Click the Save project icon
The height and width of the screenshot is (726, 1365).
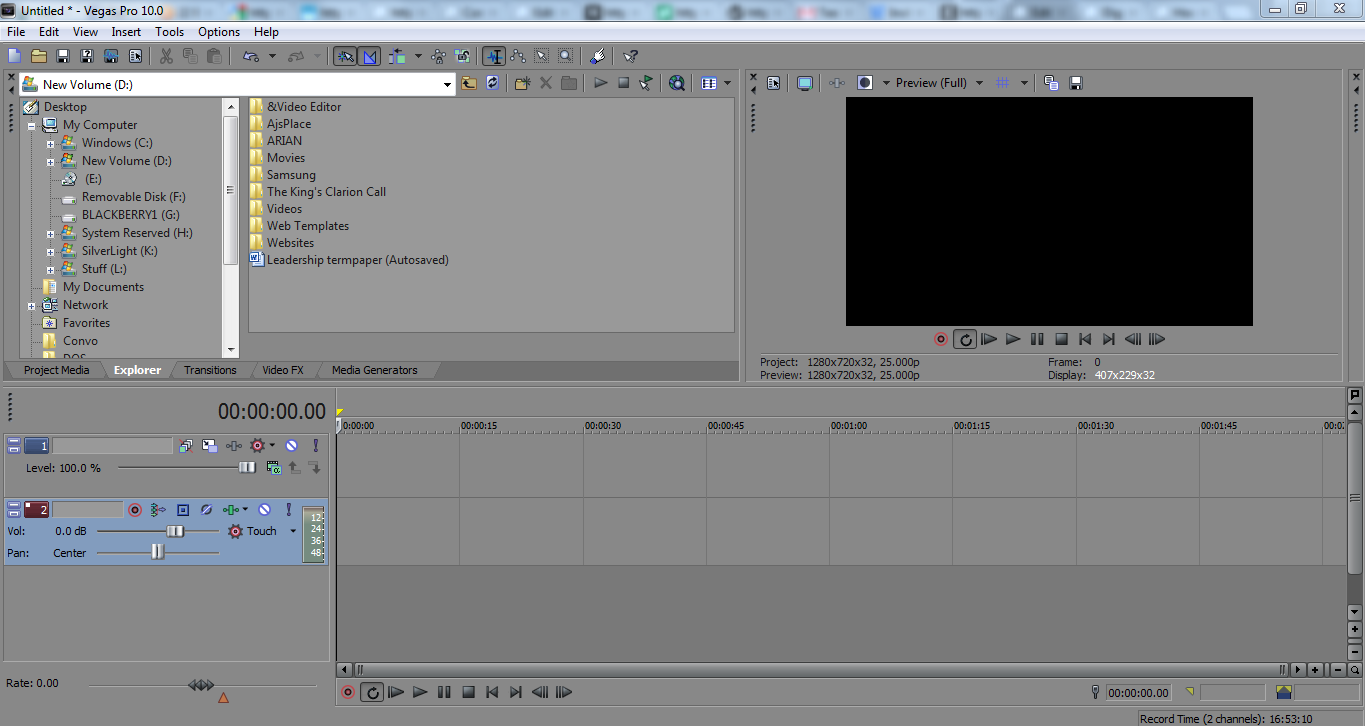pyautogui.click(x=62, y=56)
